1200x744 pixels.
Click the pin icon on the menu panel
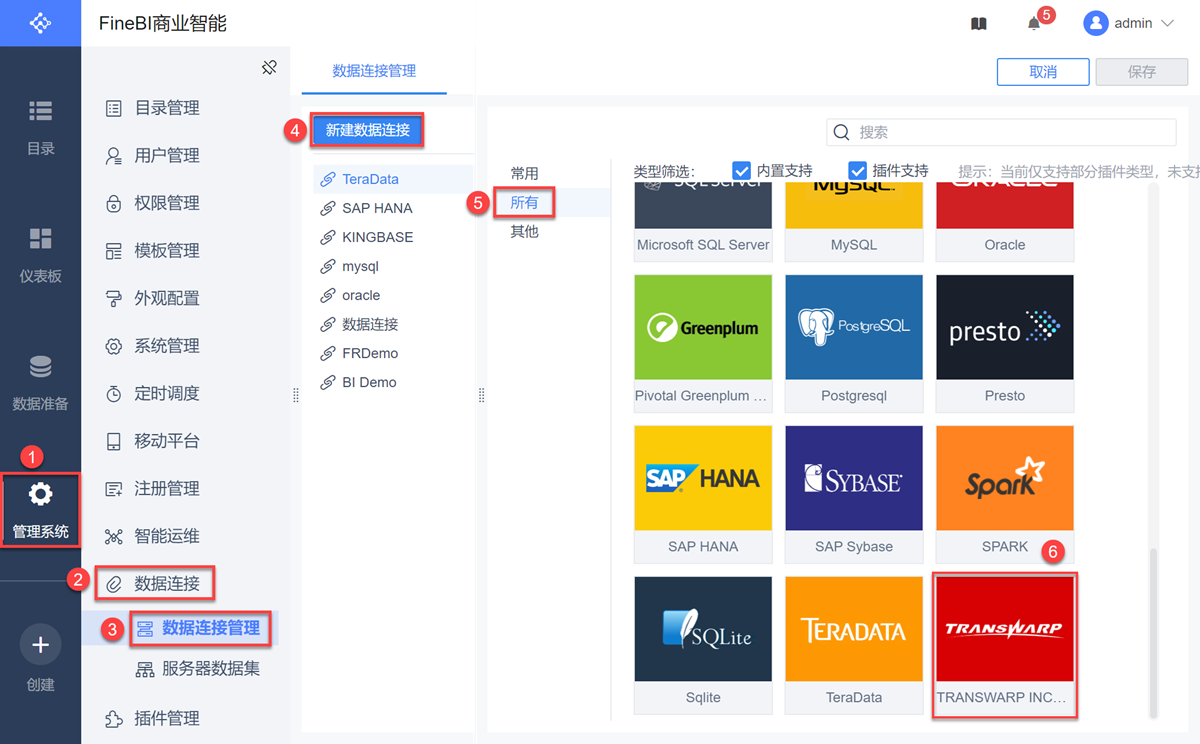click(268, 68)
